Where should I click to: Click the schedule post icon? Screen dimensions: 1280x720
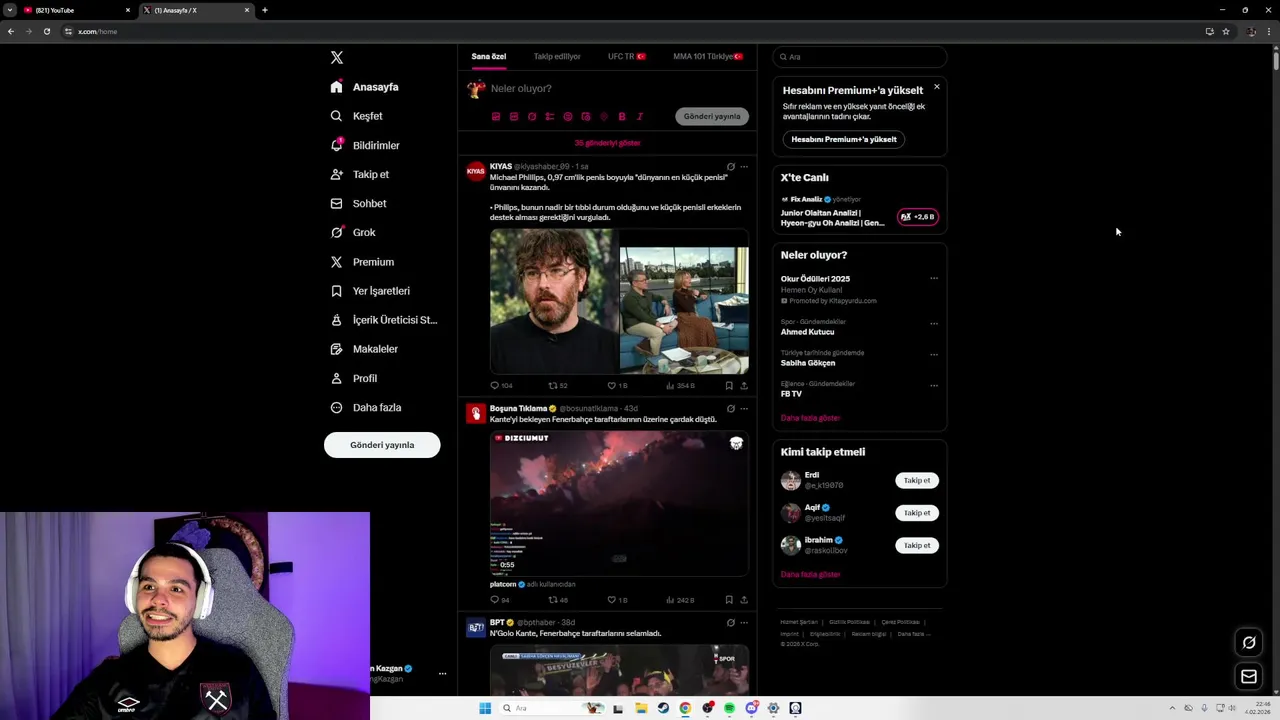586,117
